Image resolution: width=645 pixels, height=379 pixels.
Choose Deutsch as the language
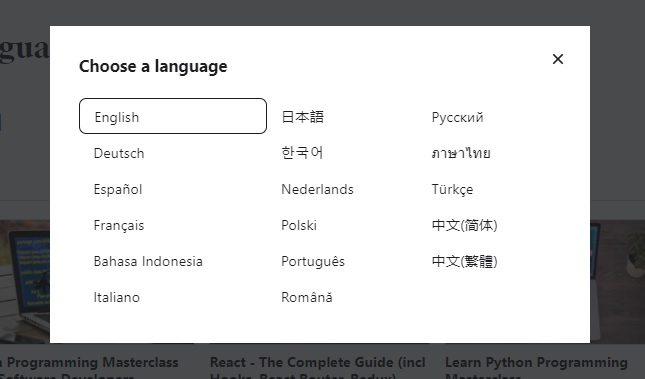click(119, 153)
